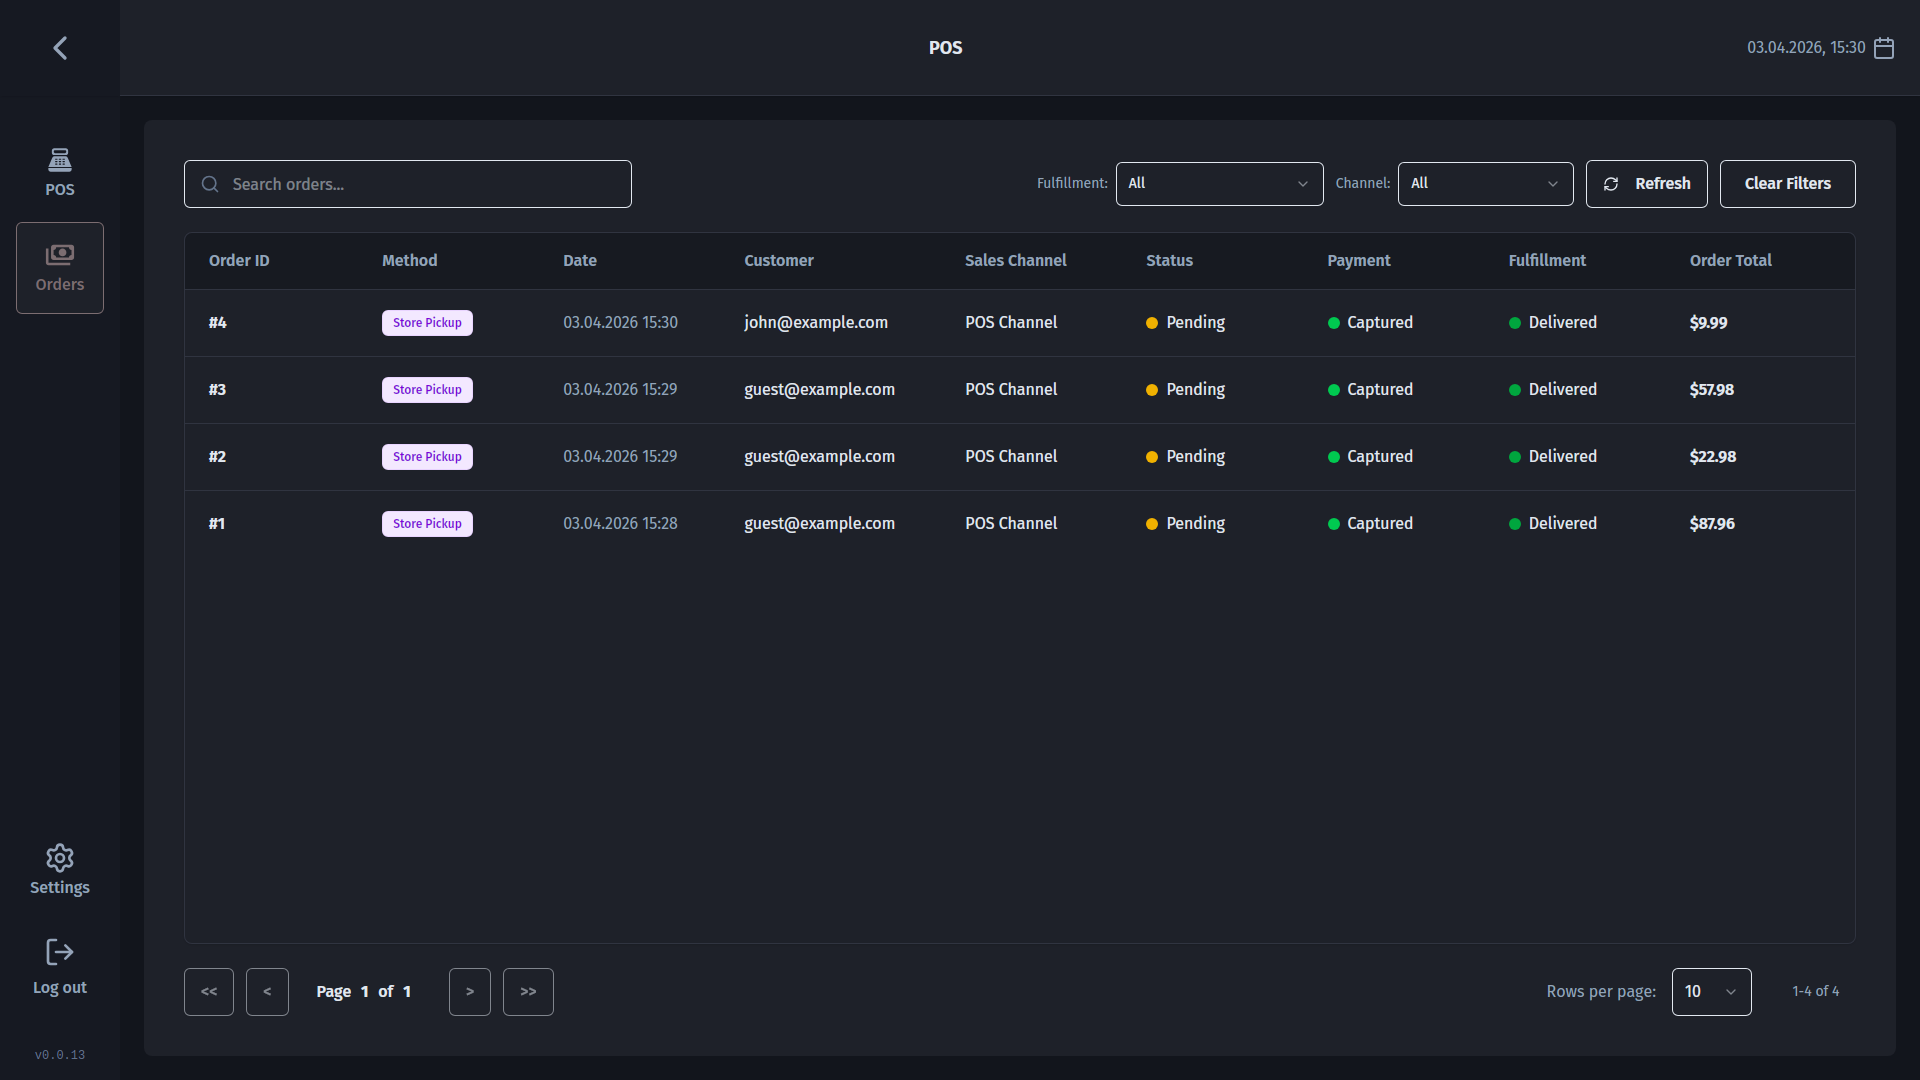The width and height of the screenshot is (1920, 1080).
Task: Click date 03.04.2026 15:30 in table
Action: (620, 323)
